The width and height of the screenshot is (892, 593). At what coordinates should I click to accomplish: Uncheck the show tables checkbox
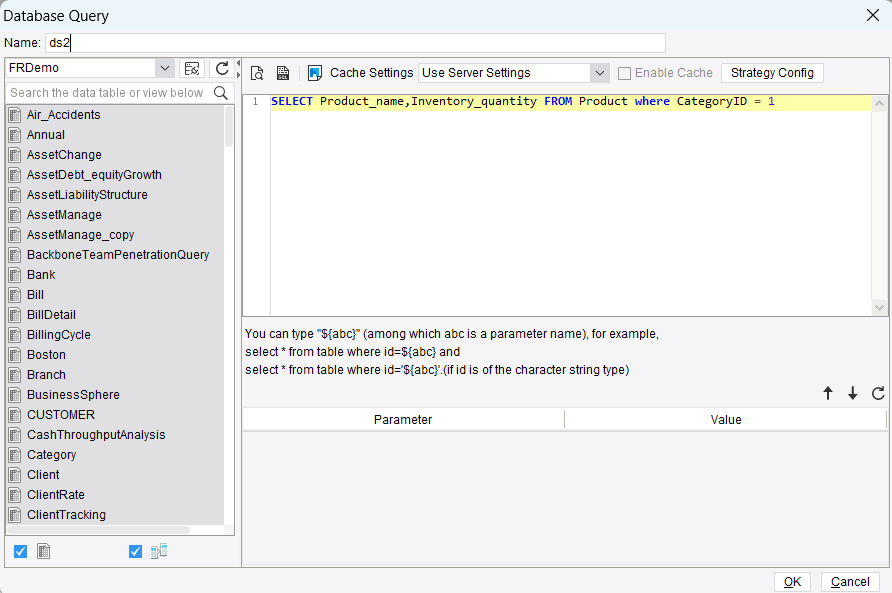tap(20, 551)
